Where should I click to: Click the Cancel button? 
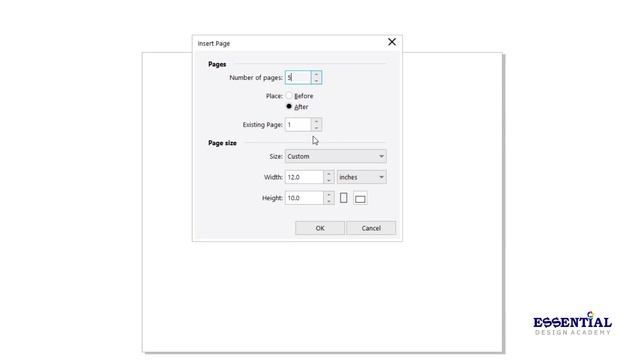coord(371,228)
